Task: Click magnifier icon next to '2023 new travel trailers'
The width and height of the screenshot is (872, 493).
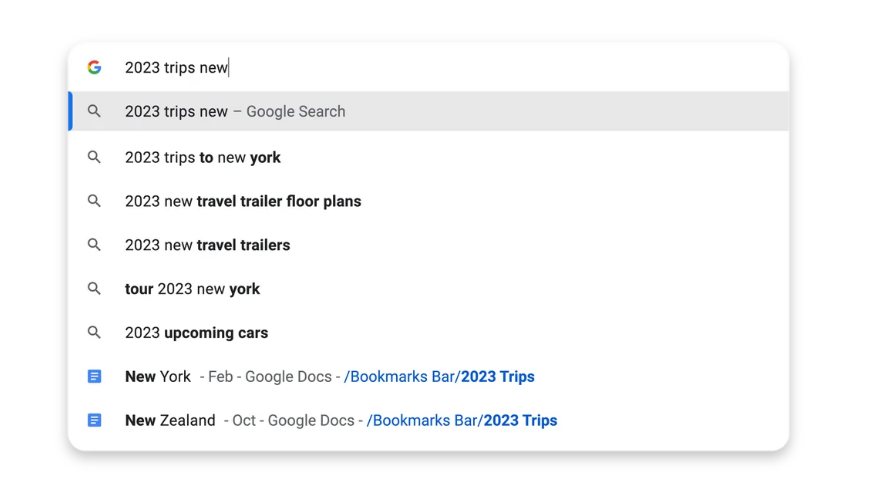Action: pyautogui.click(x=94, y=245)
